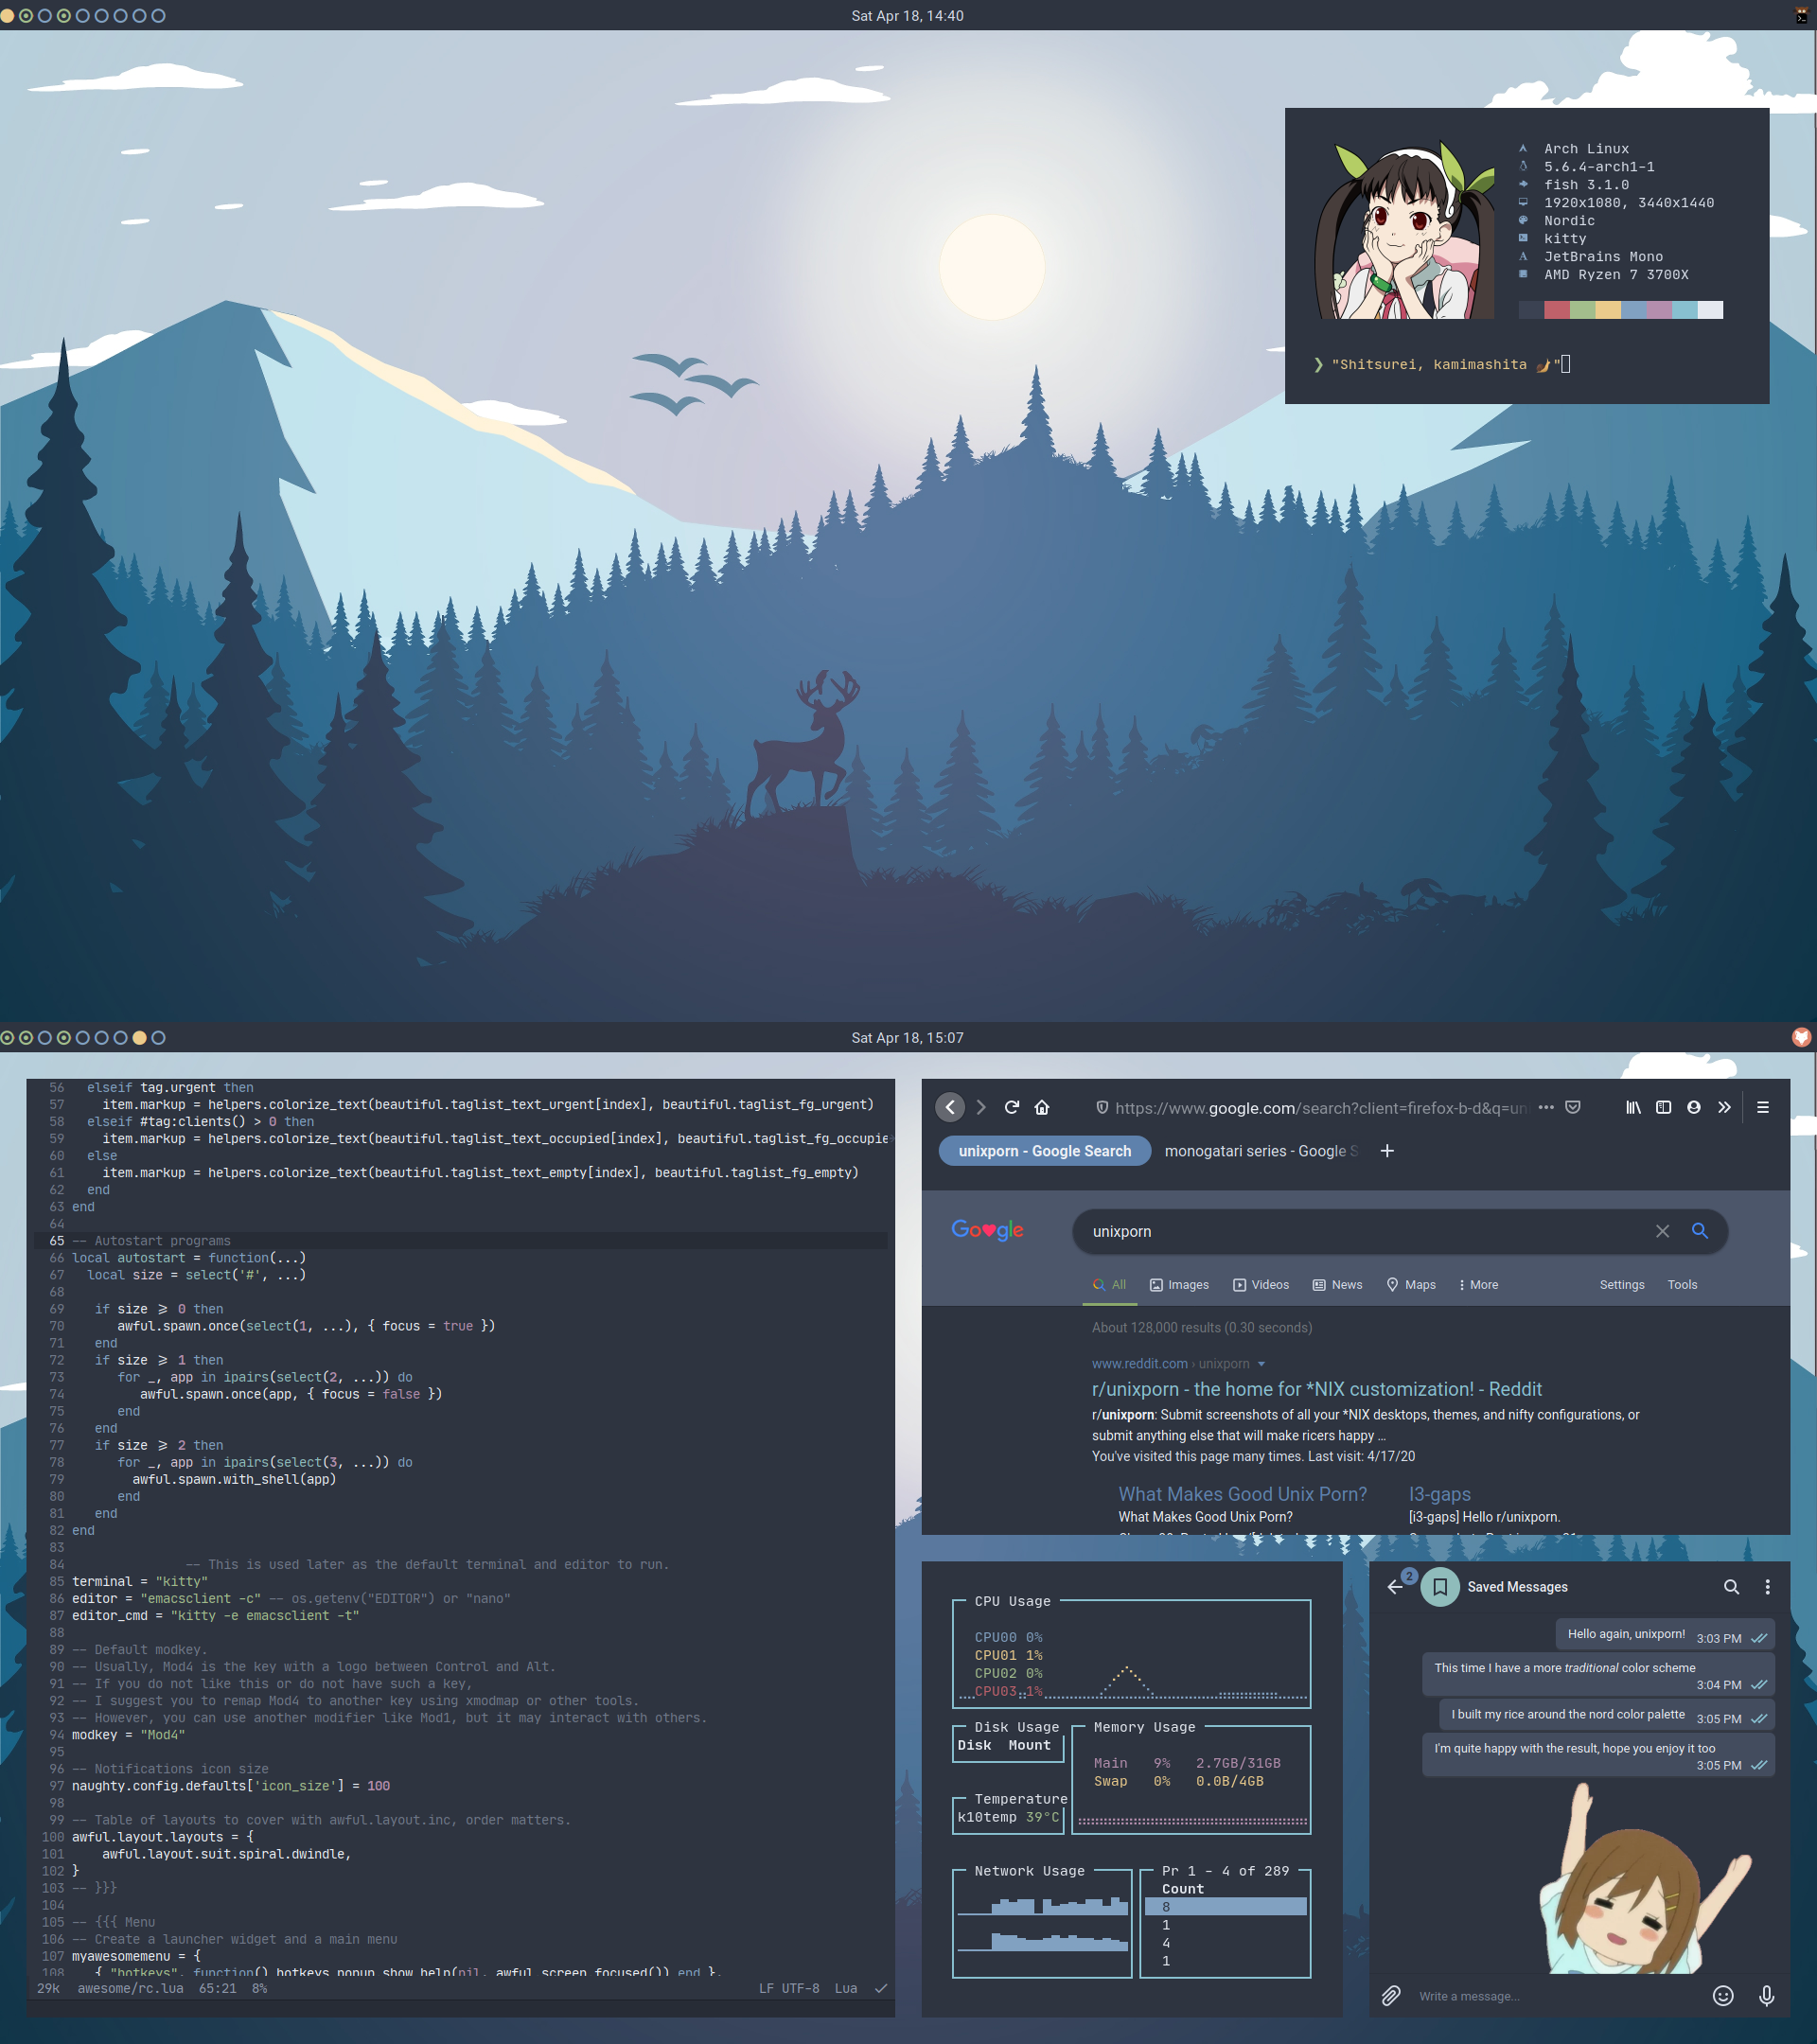Viewport: 1817px width, 2044px height.
Task: Save page to Pocket icon
Action: (1573, 1107)
